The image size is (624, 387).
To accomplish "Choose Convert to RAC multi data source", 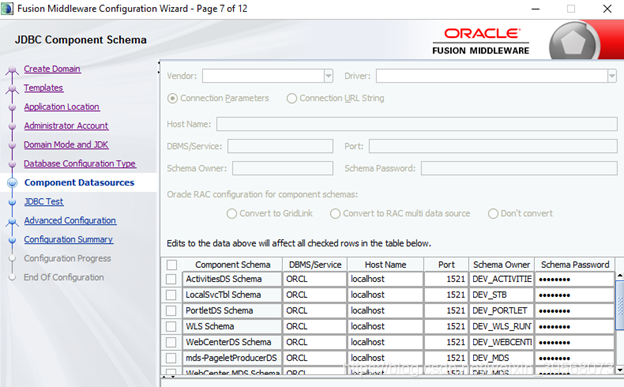I will coord(335,214).
